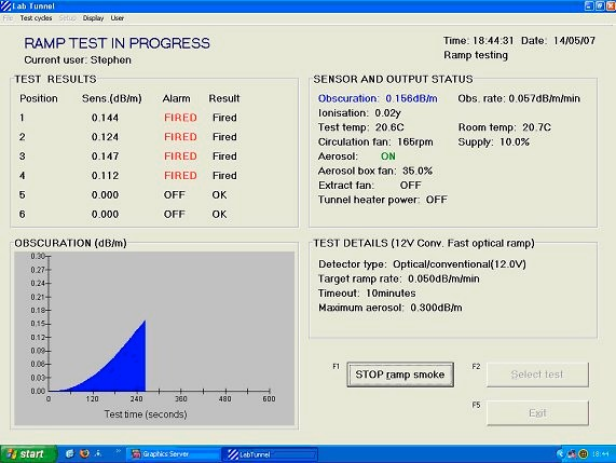
Task: Expand the quick launch chevron
Action: pos(118,452)
